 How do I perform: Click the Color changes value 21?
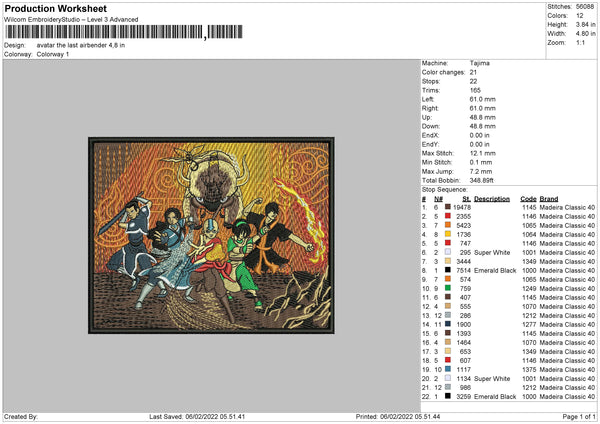473,72
